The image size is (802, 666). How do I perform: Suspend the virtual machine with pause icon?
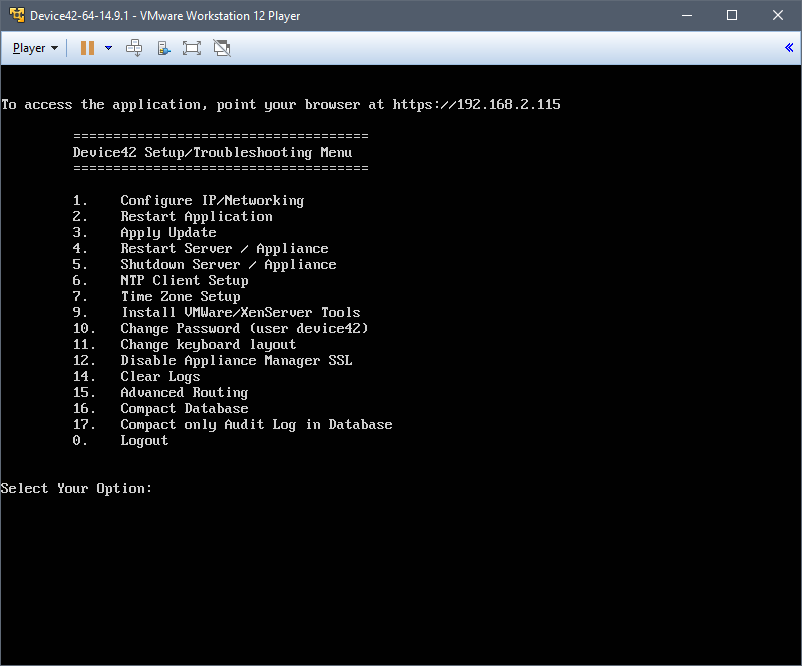[x=88, y=47]
